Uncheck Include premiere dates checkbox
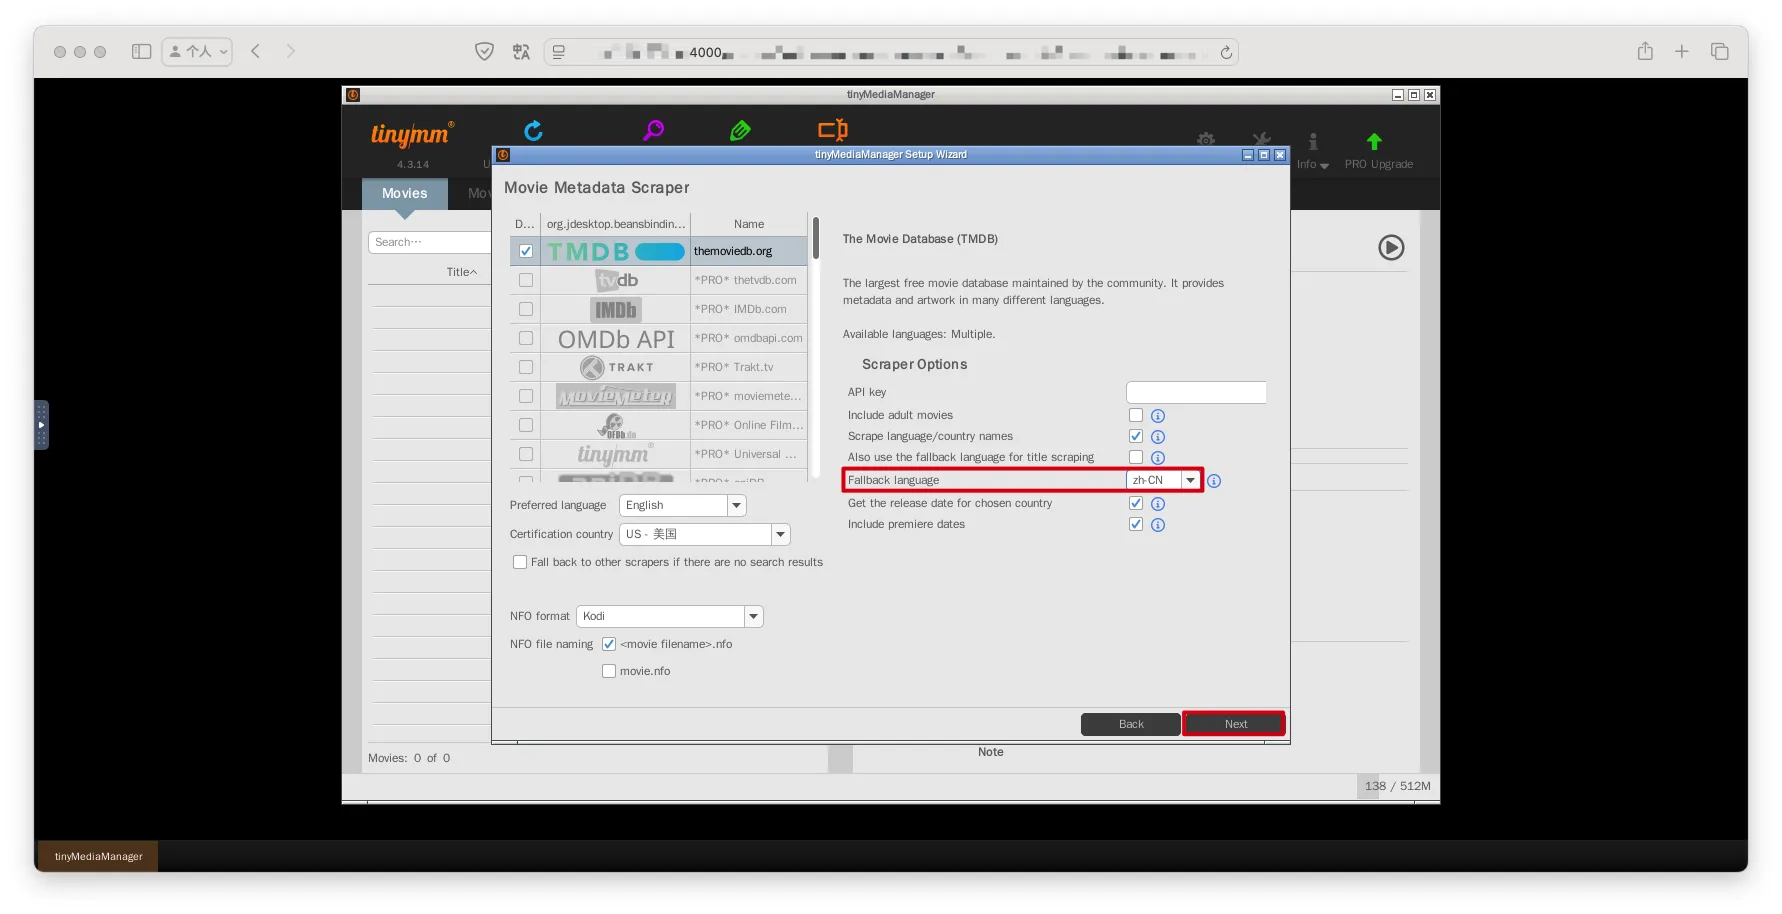Screen dimensions: 1782x914 pyautogui.click(x=1135, y=524)
